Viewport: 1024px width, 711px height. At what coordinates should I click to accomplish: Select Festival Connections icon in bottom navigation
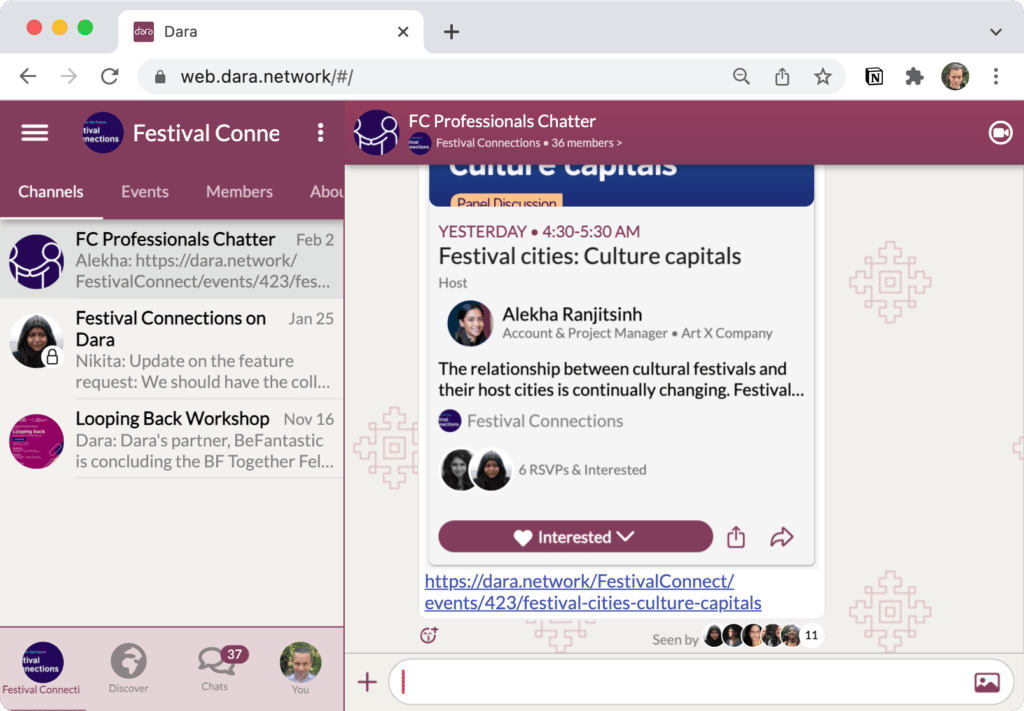42,668
